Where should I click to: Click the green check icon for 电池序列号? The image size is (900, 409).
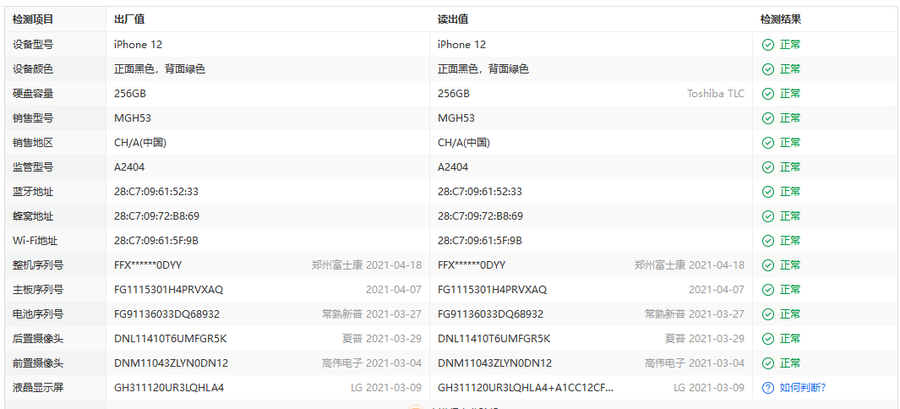(768, 314)
